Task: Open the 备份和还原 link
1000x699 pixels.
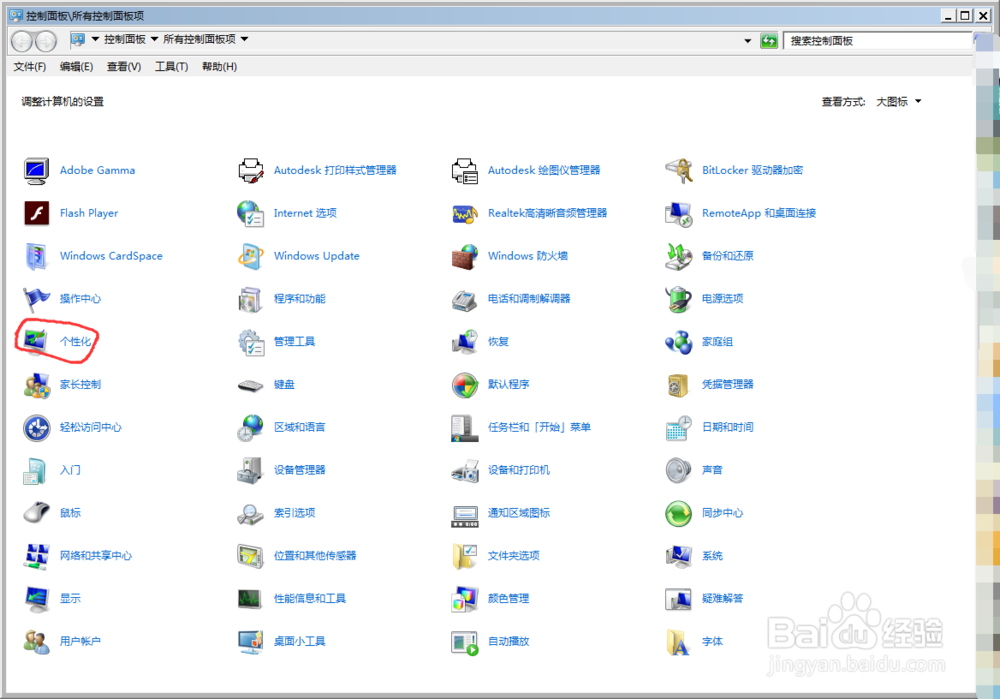Action: 728,256
